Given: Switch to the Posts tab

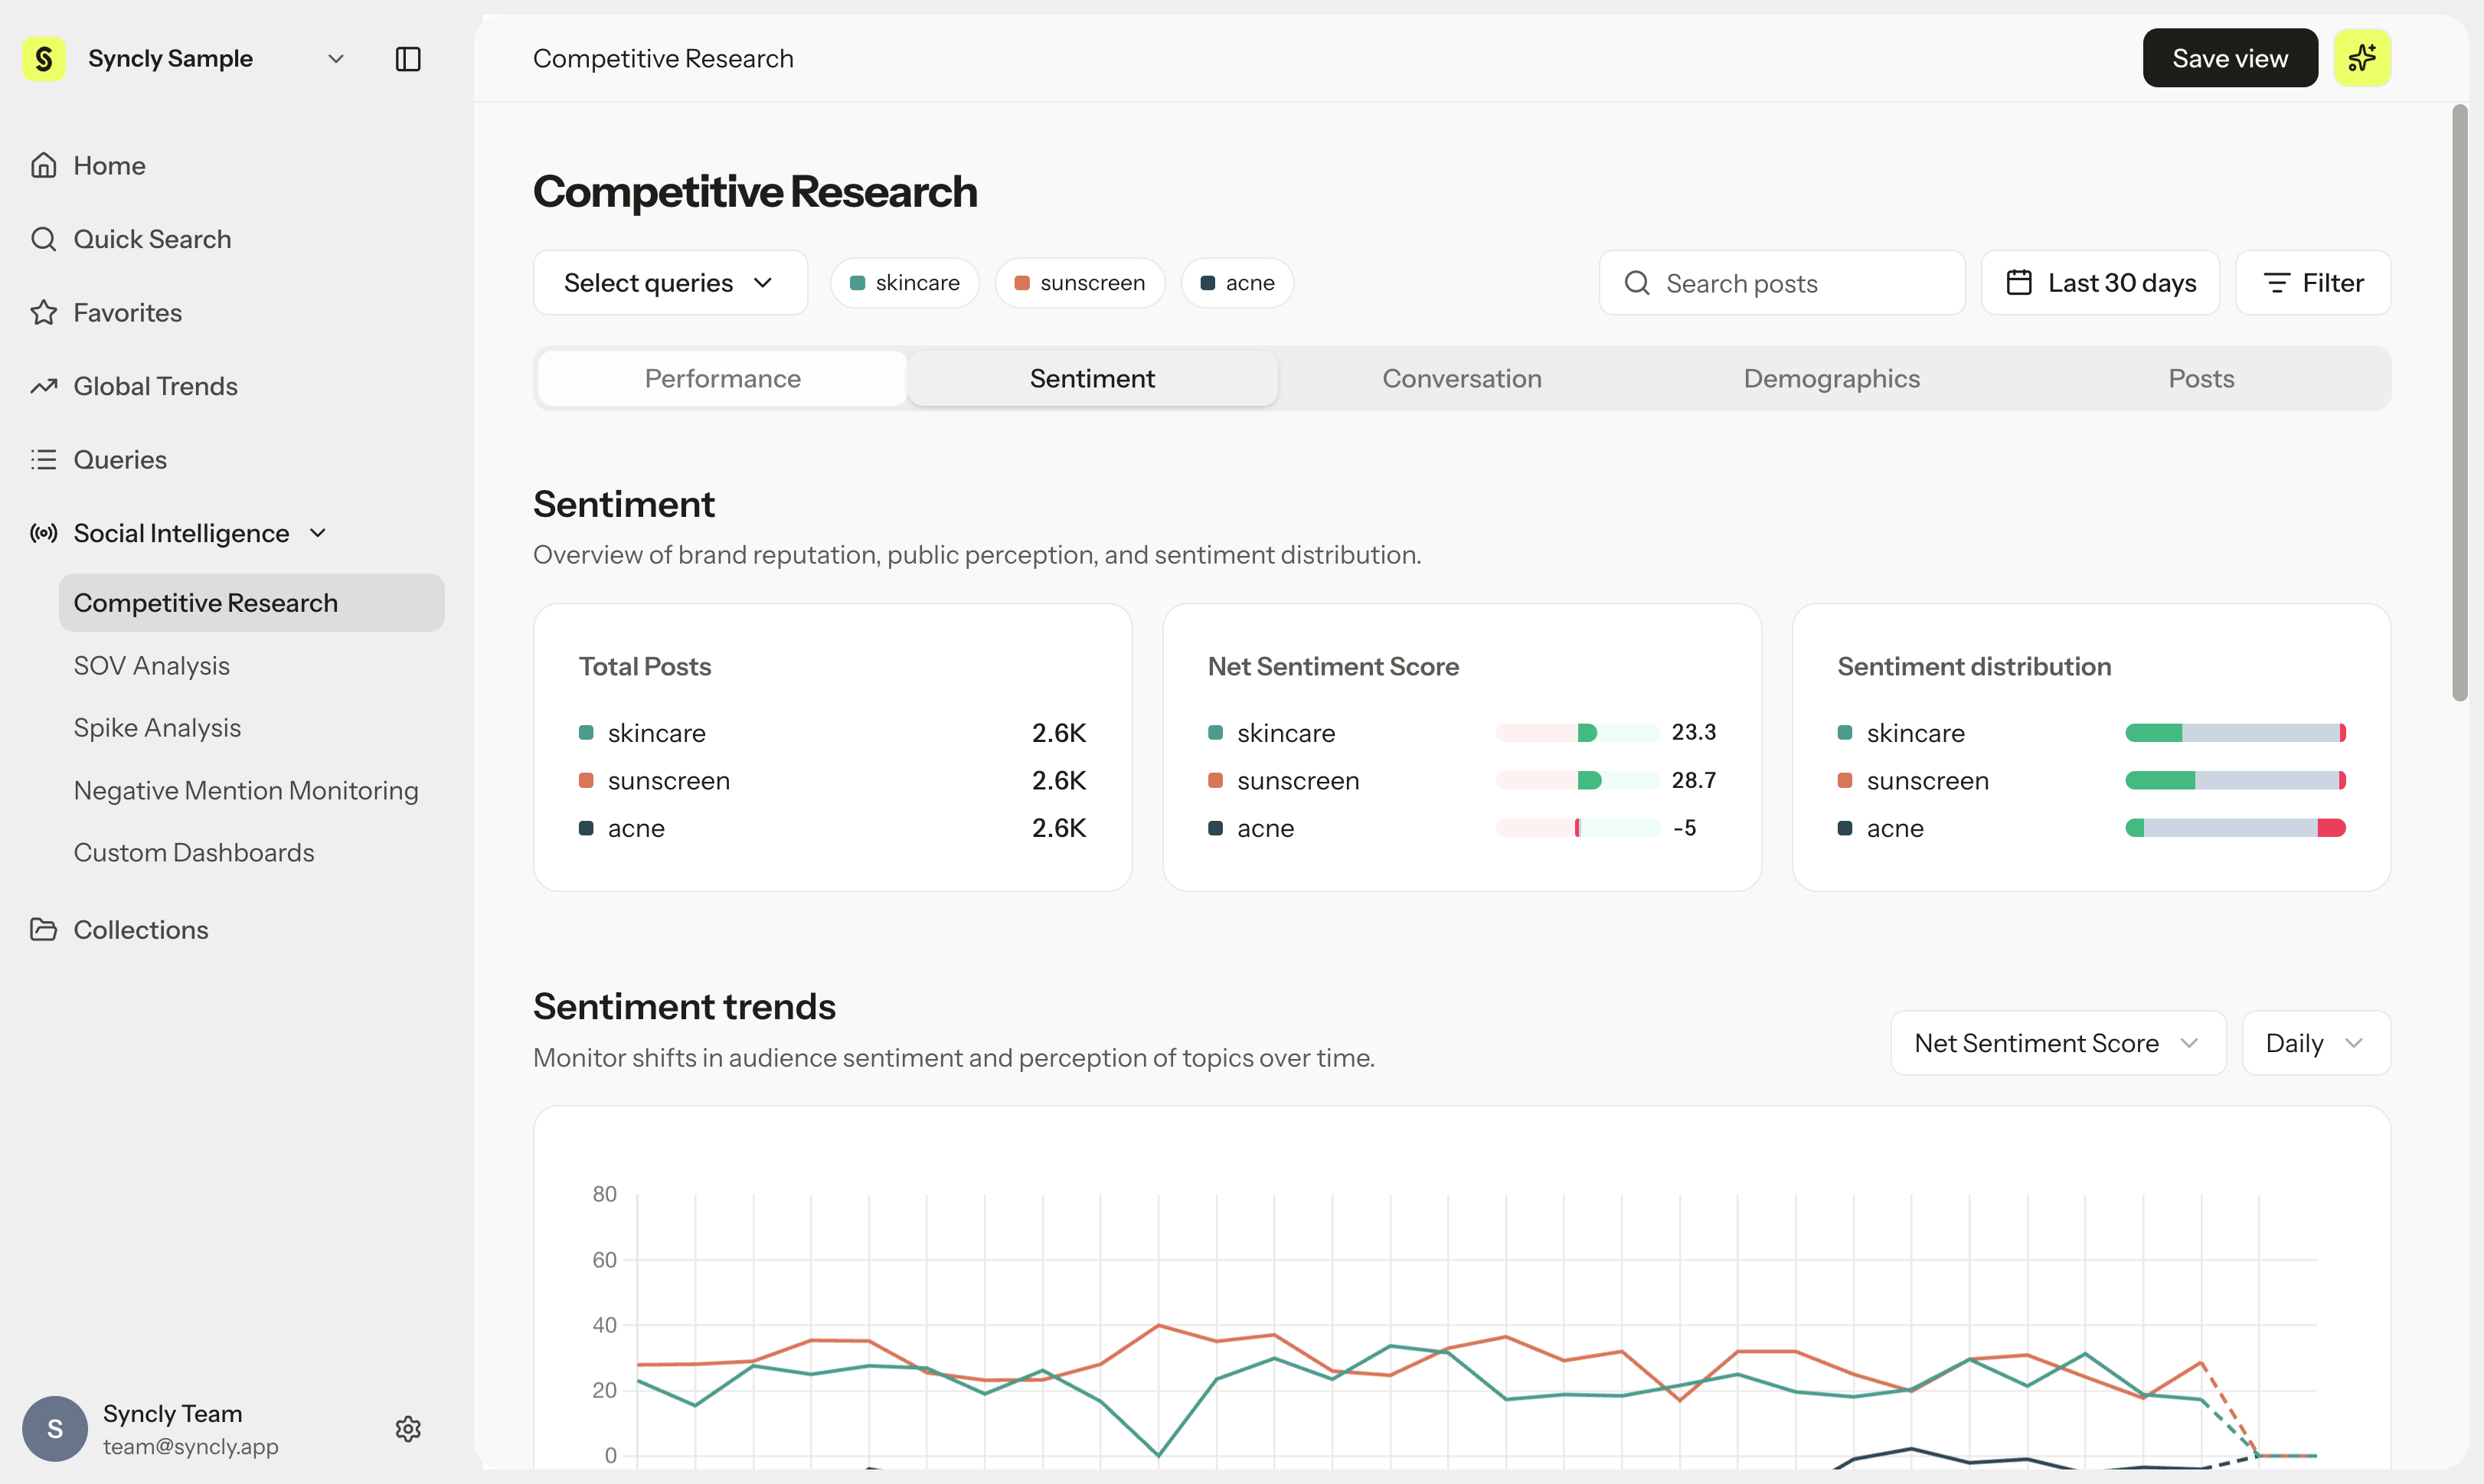Looking at the screenshot, I should pos(2201,378).
